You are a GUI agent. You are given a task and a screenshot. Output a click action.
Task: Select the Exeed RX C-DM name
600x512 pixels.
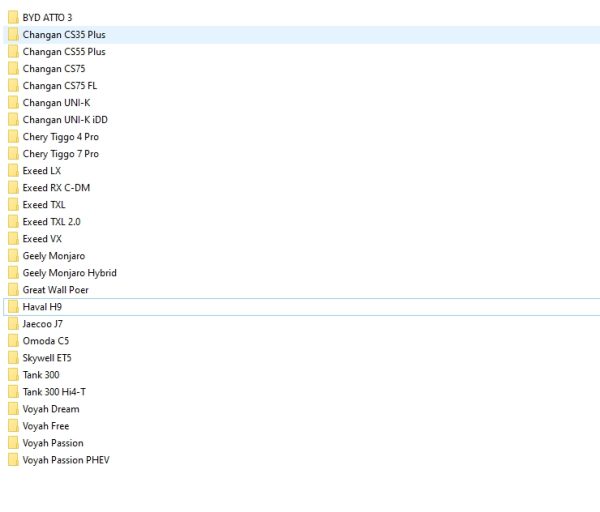click(56, 188)
